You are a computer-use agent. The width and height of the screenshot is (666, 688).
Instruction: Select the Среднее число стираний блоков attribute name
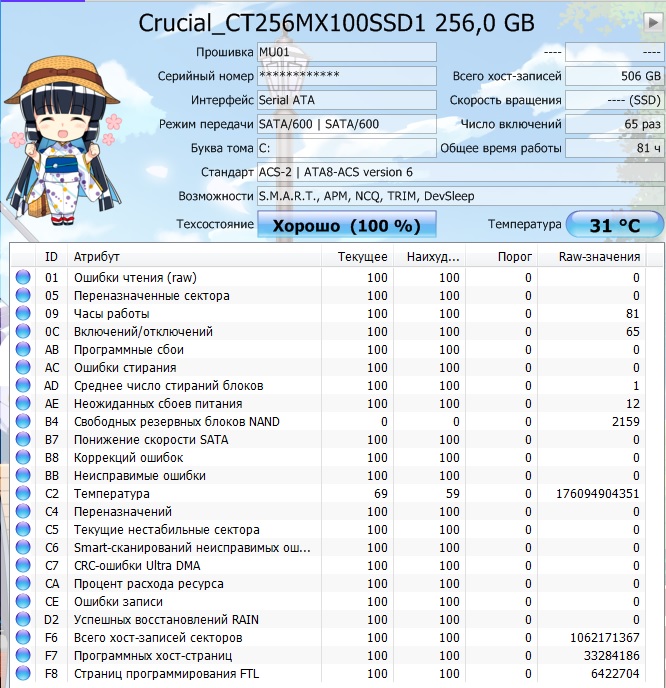(x=168, y=386)
